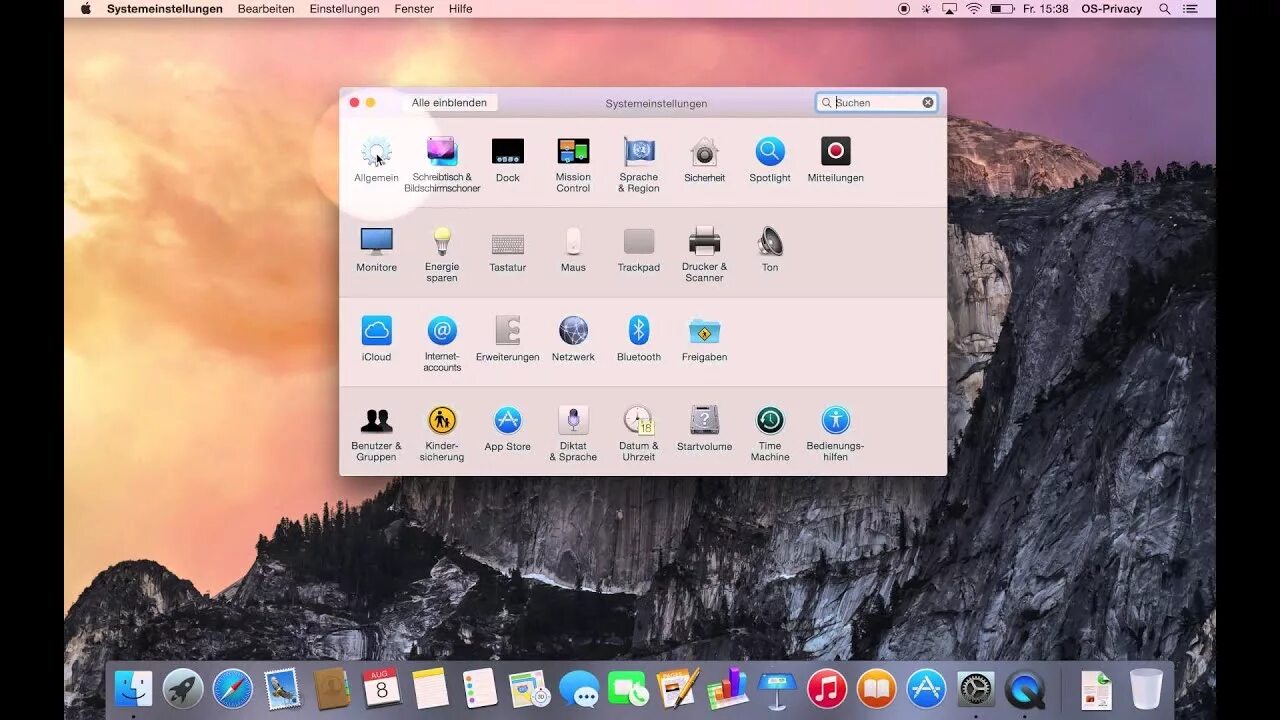Open iCloud preferences

(x=376, y=339)
